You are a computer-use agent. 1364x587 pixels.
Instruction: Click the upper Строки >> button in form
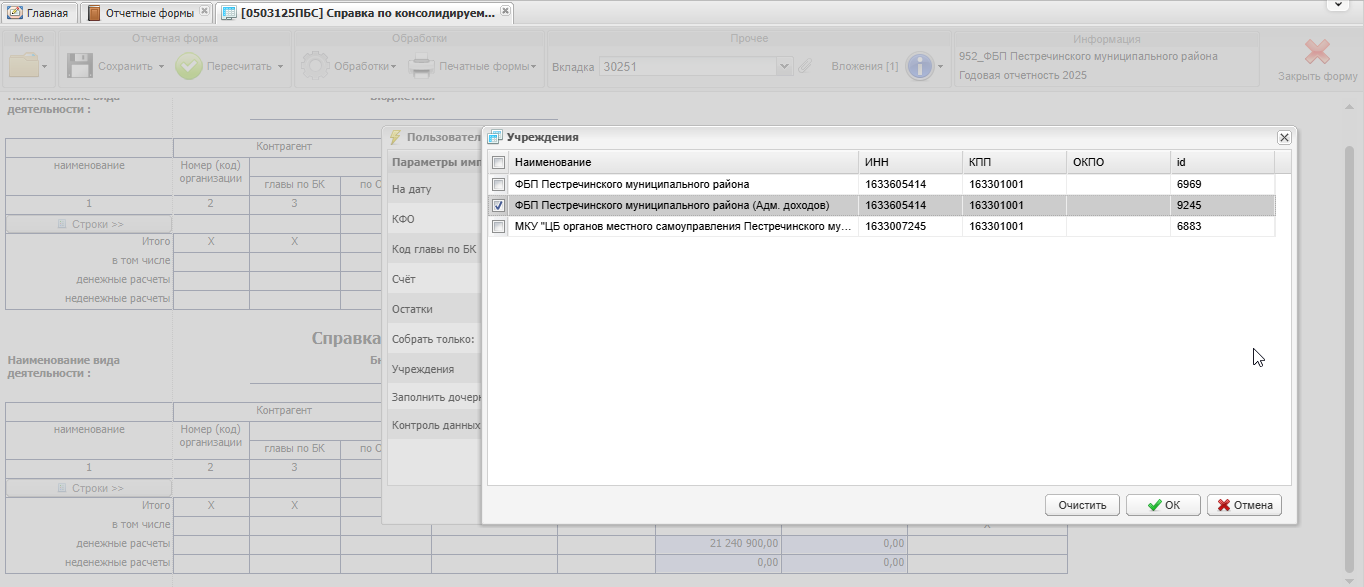89,224
